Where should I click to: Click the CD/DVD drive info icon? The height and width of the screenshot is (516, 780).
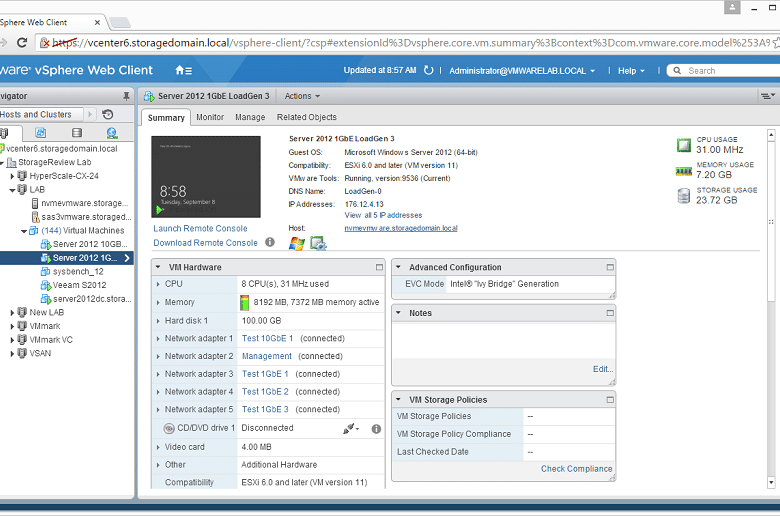(377, 428)
